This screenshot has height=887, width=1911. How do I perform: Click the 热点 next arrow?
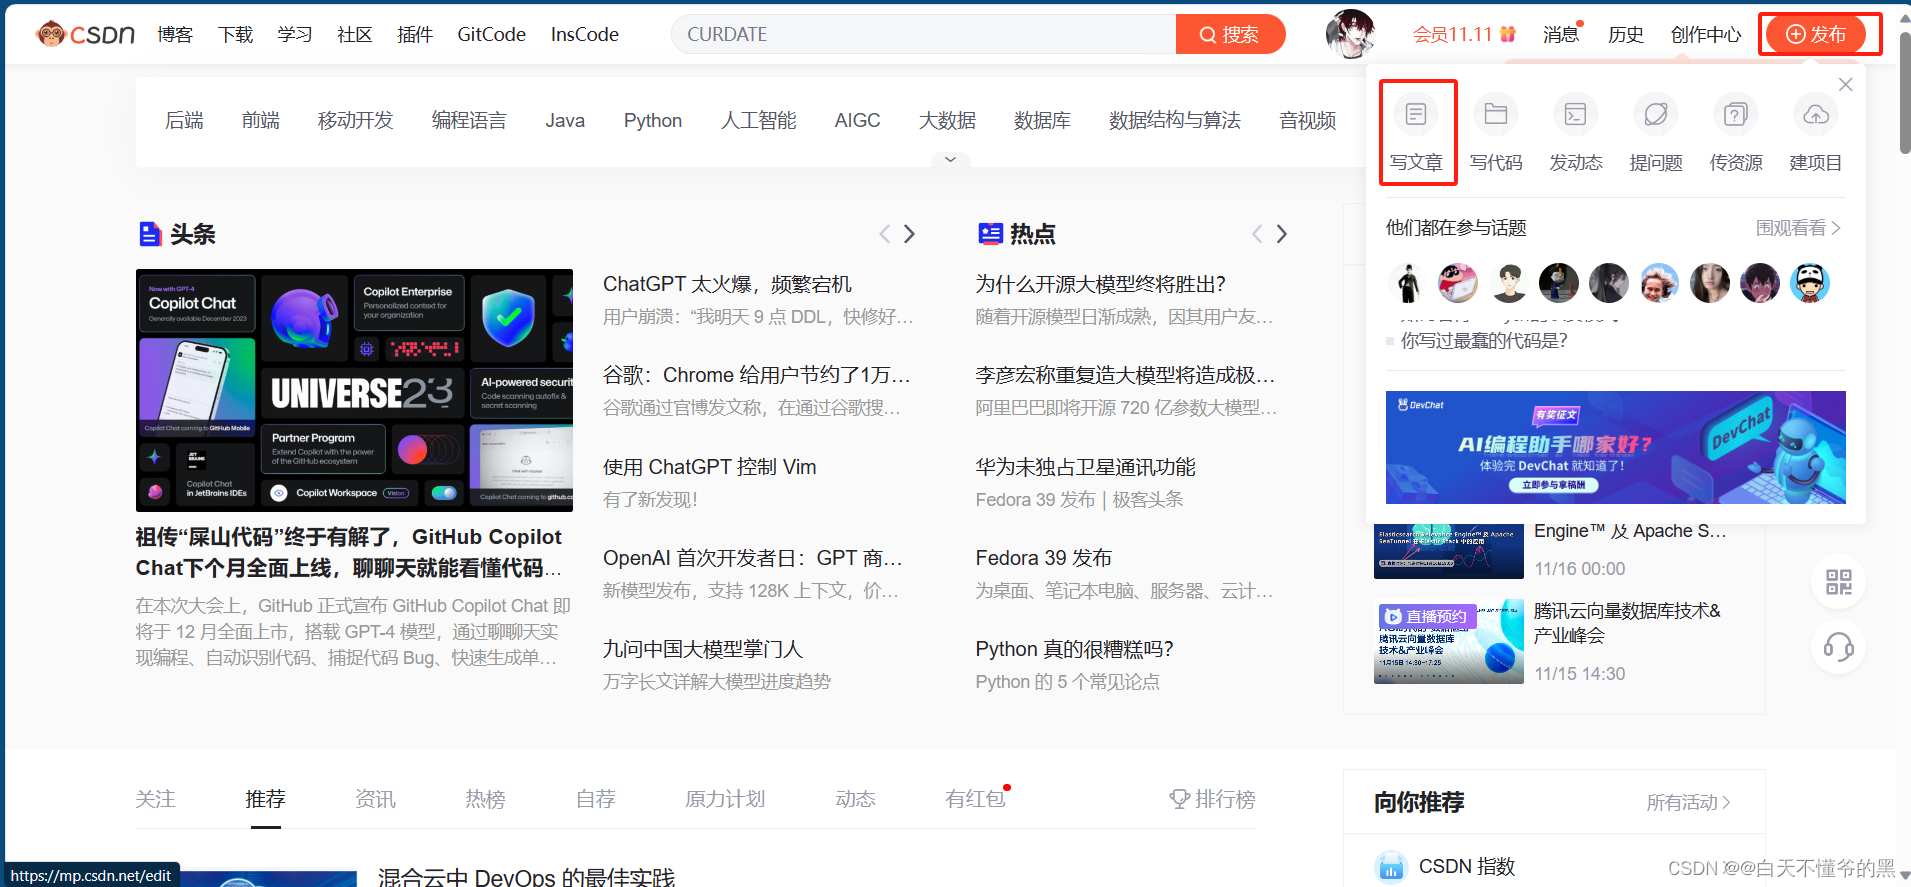point(1282,234)
